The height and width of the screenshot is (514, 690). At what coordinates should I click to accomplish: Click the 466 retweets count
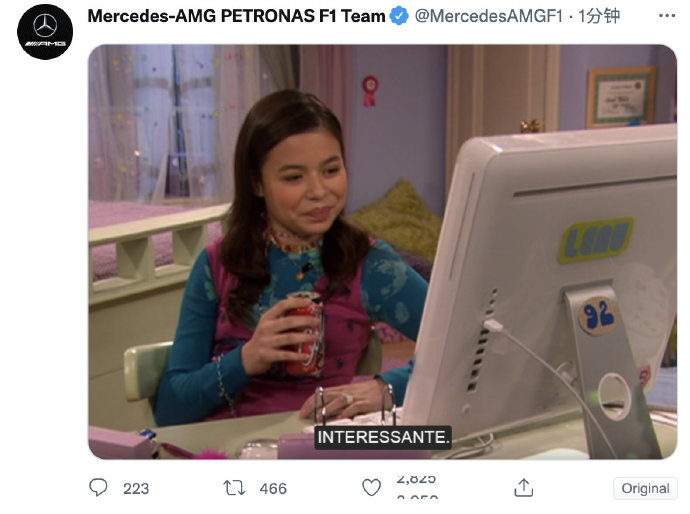pyautogui.click(x=273, y=488)
